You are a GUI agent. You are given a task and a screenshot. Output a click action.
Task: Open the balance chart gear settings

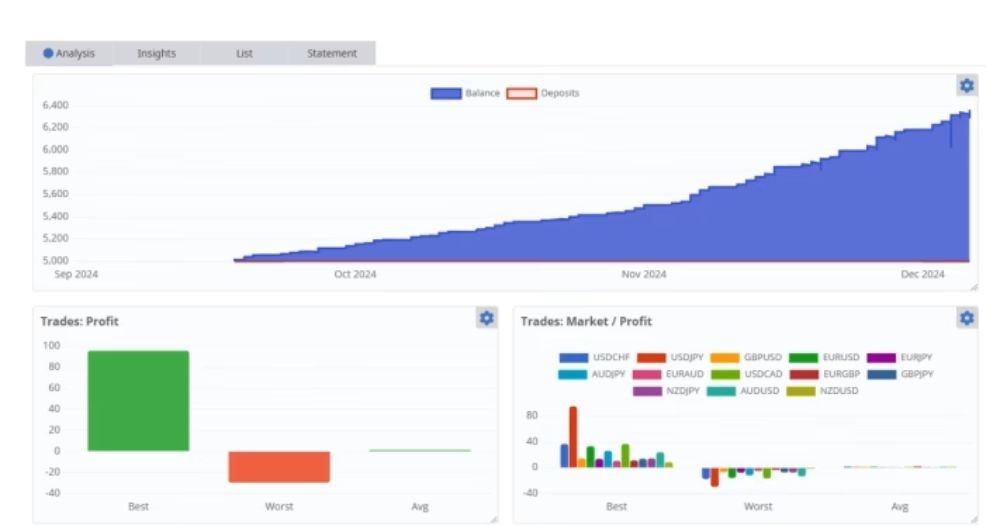(x=966, y=86)
